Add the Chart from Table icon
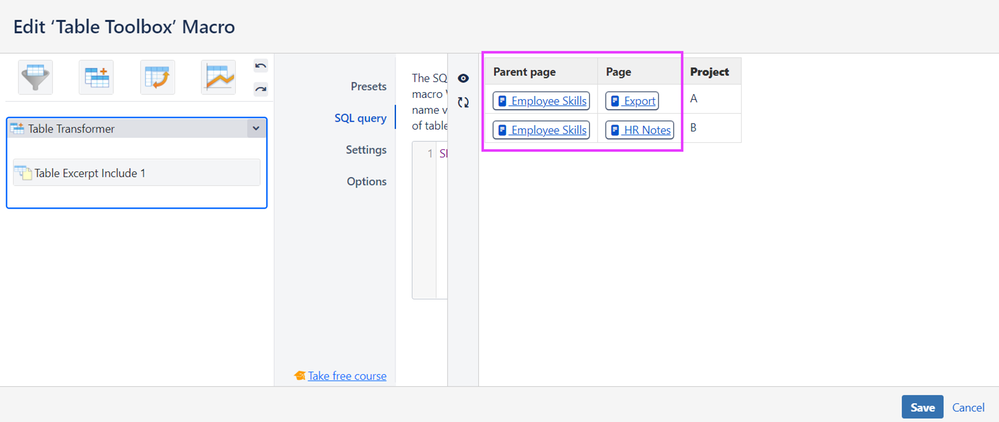This screenshot has width=999, height=422. 219,77
